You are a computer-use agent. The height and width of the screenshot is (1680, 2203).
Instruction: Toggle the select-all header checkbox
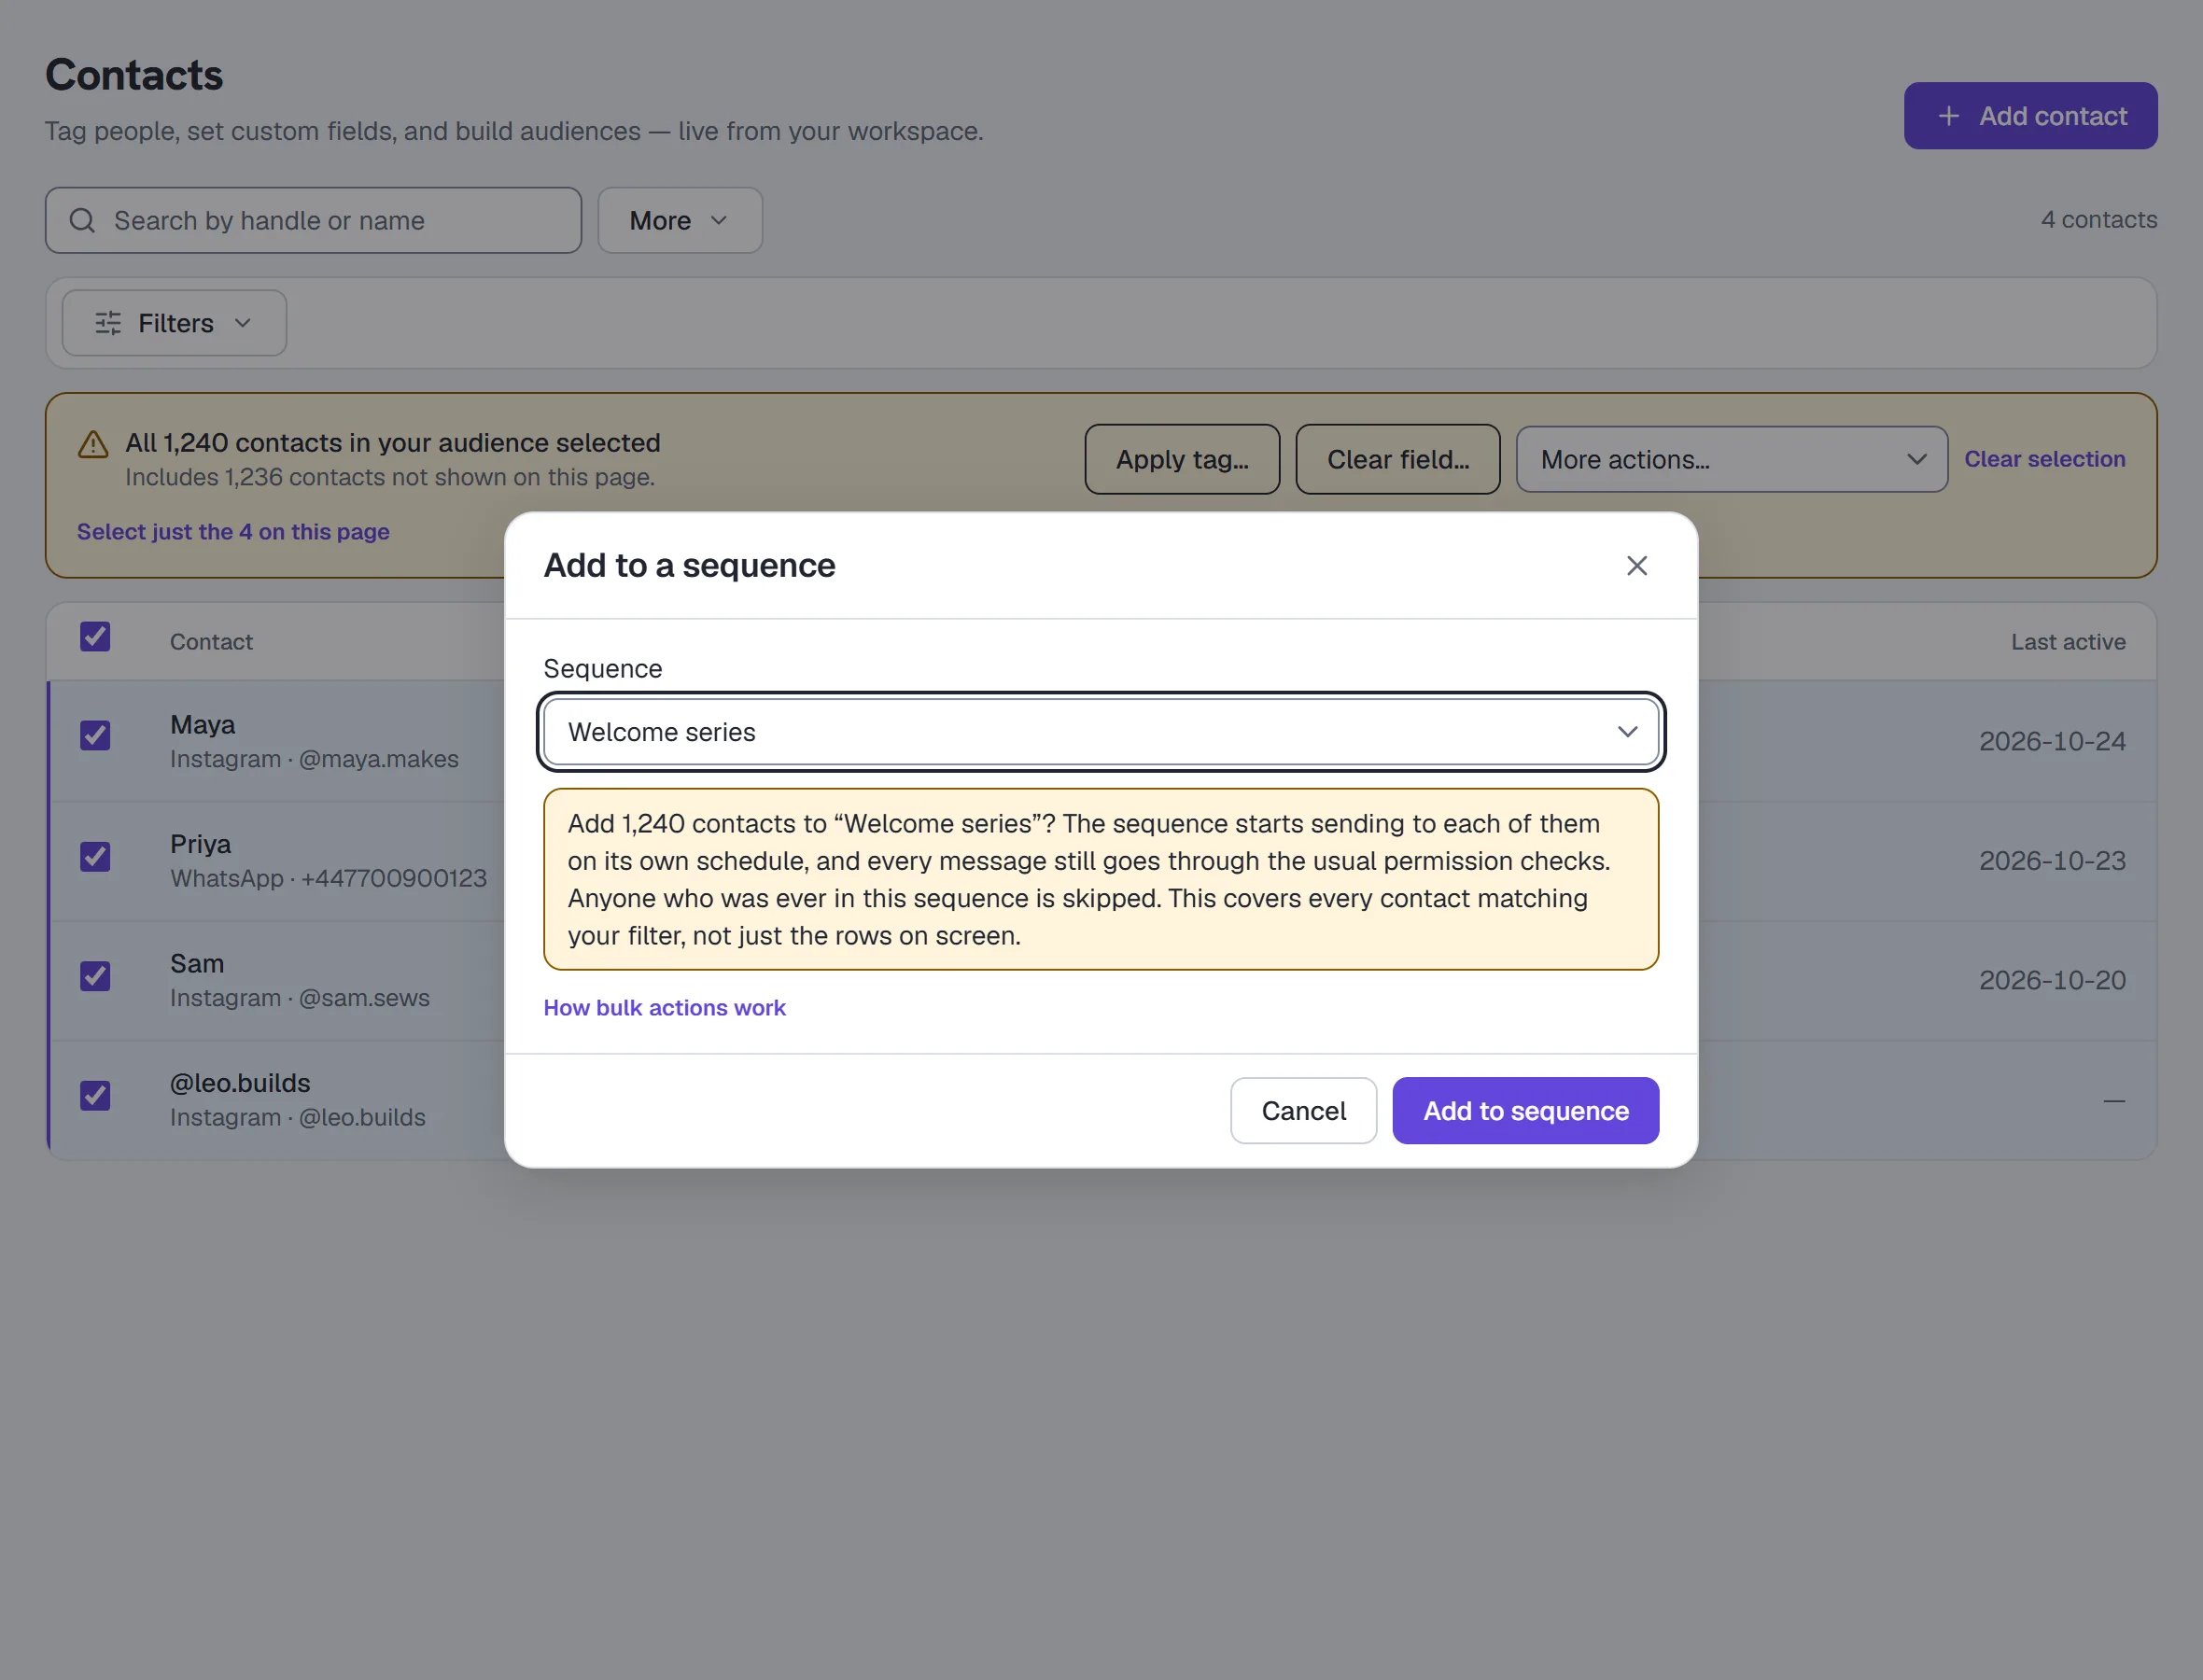tap(95, 637)
